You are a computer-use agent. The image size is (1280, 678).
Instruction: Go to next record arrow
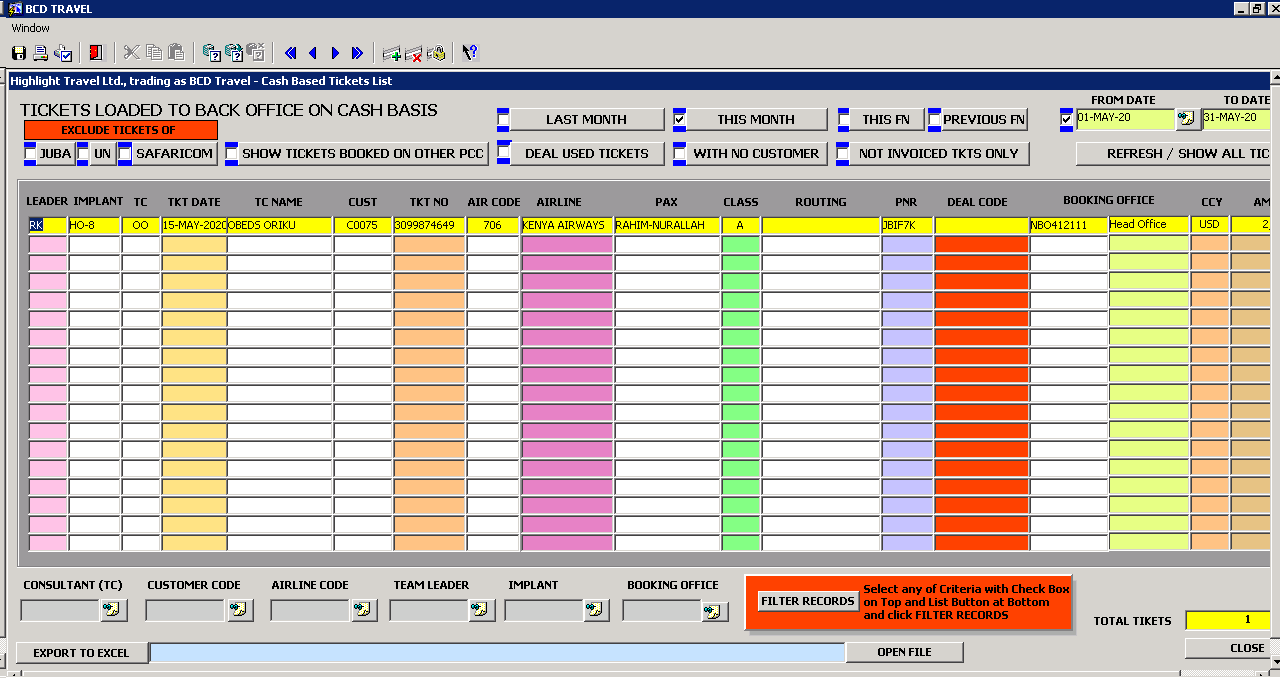click(335, 53)
